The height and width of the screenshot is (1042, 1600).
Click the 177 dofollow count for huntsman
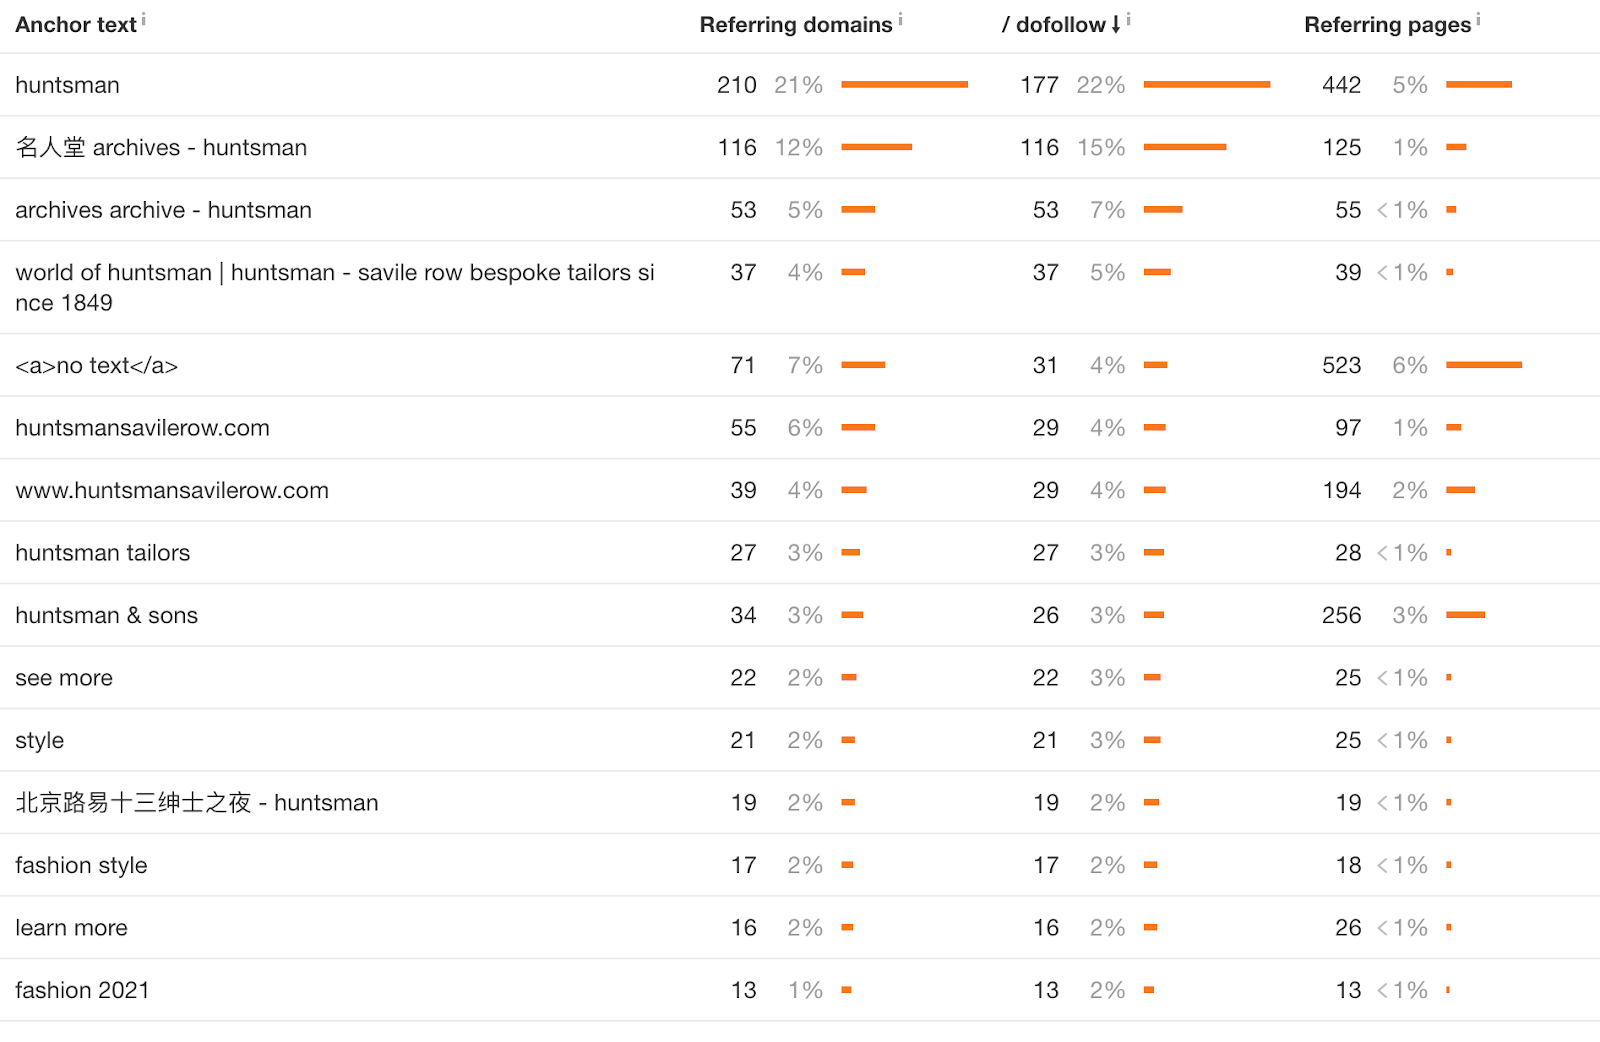[1039, 85]
